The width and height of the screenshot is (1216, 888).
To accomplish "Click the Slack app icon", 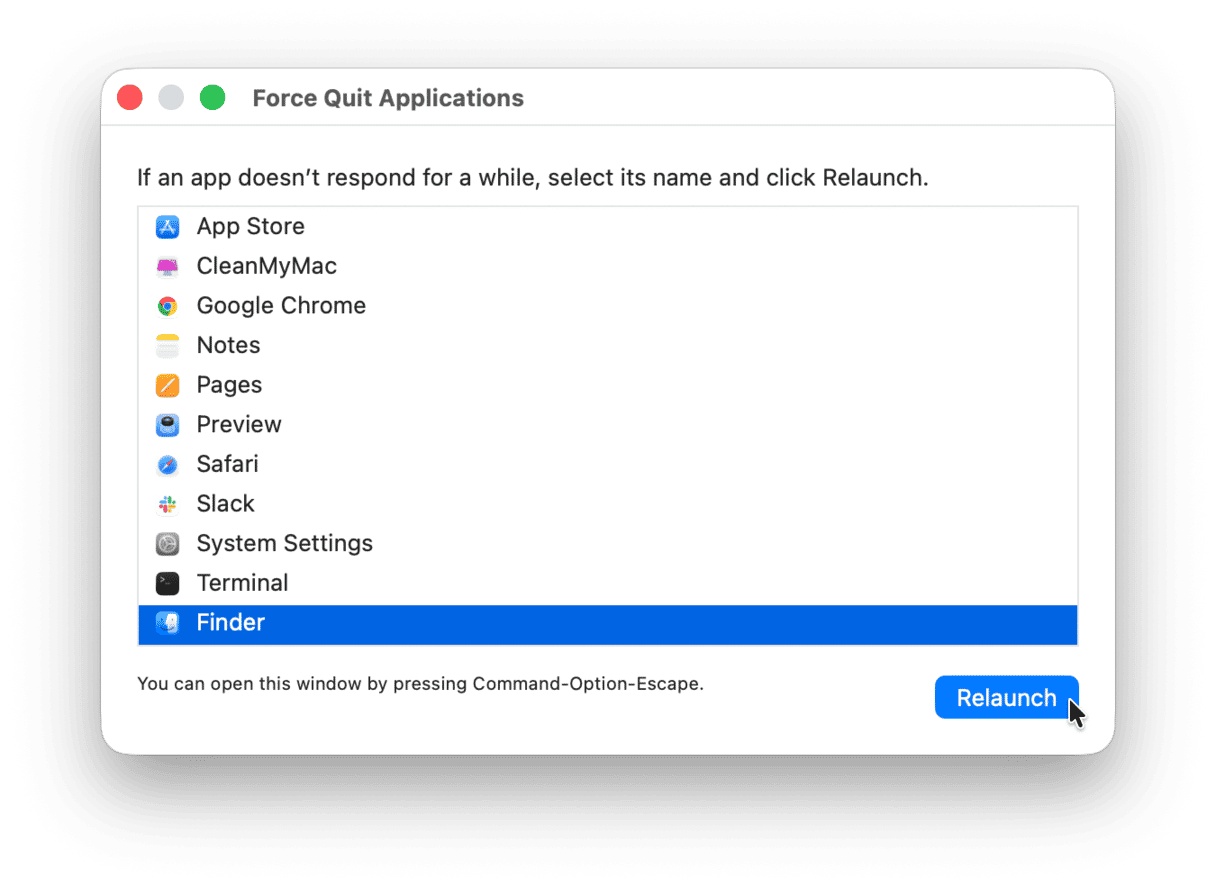I will (167, 504).
